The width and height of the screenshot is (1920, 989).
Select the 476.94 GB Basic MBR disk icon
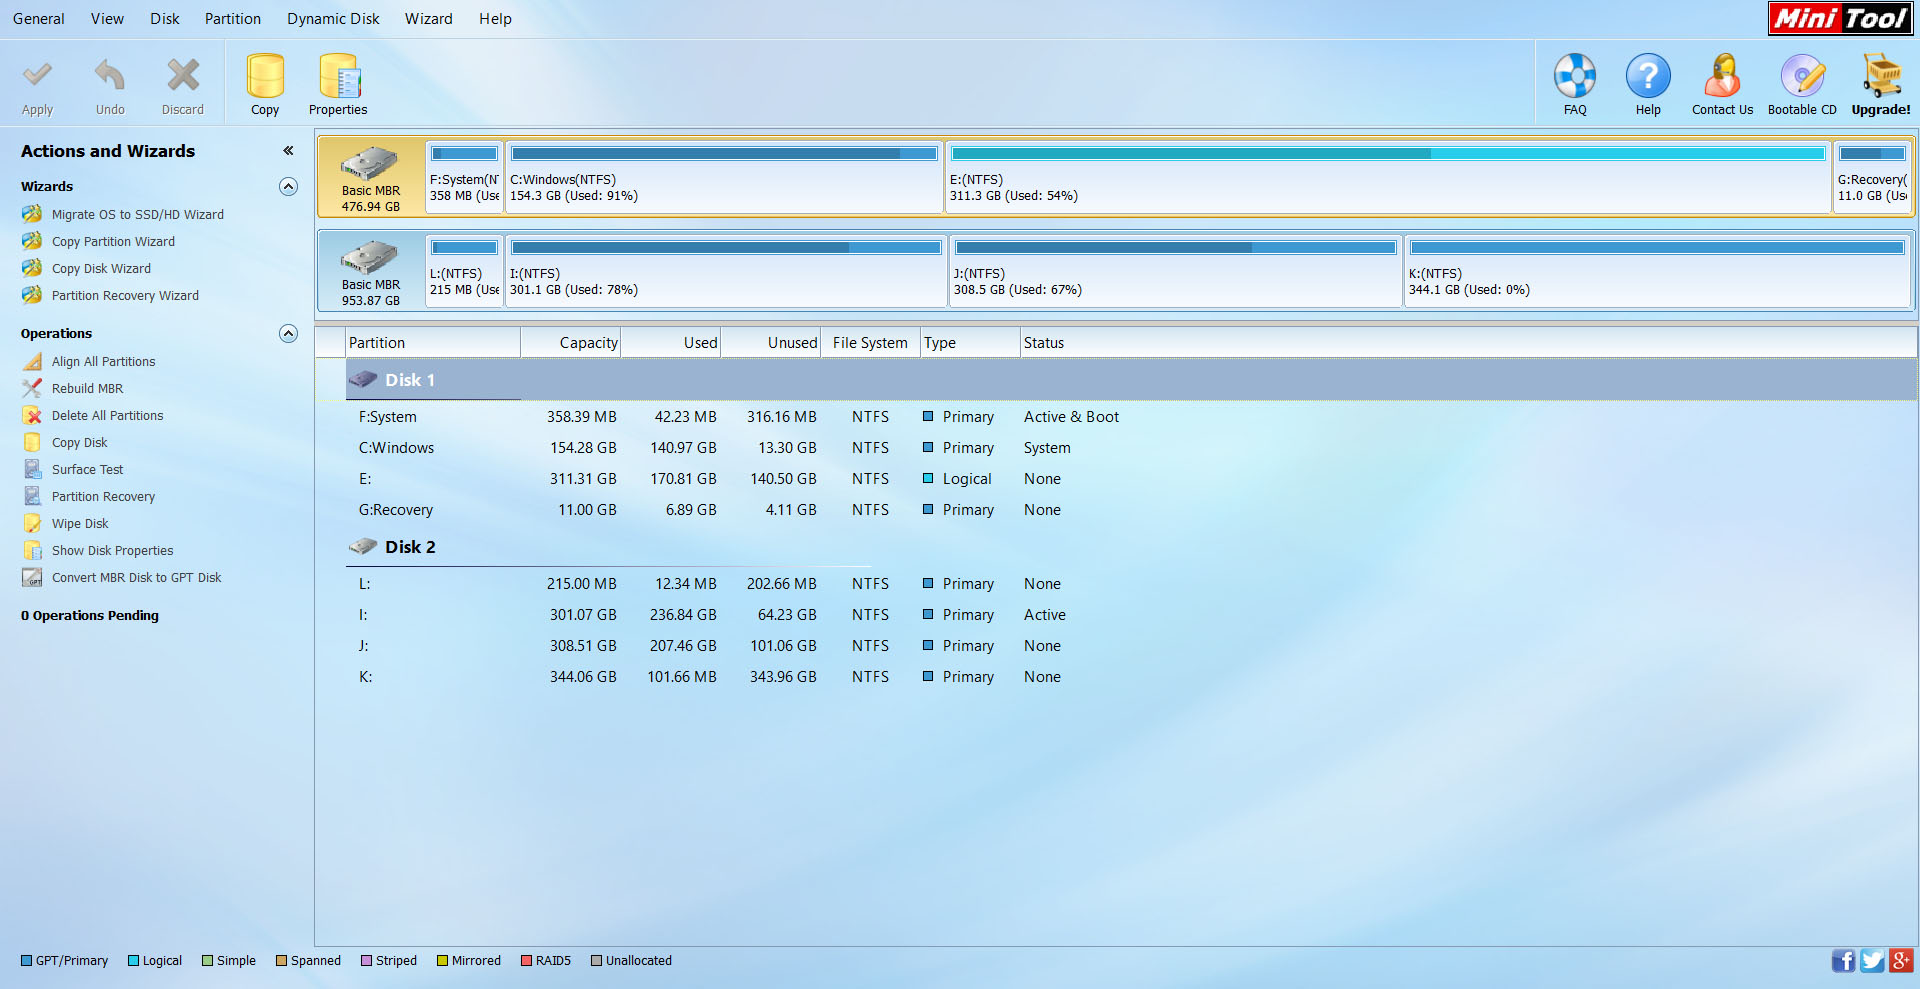coord(370,164)
